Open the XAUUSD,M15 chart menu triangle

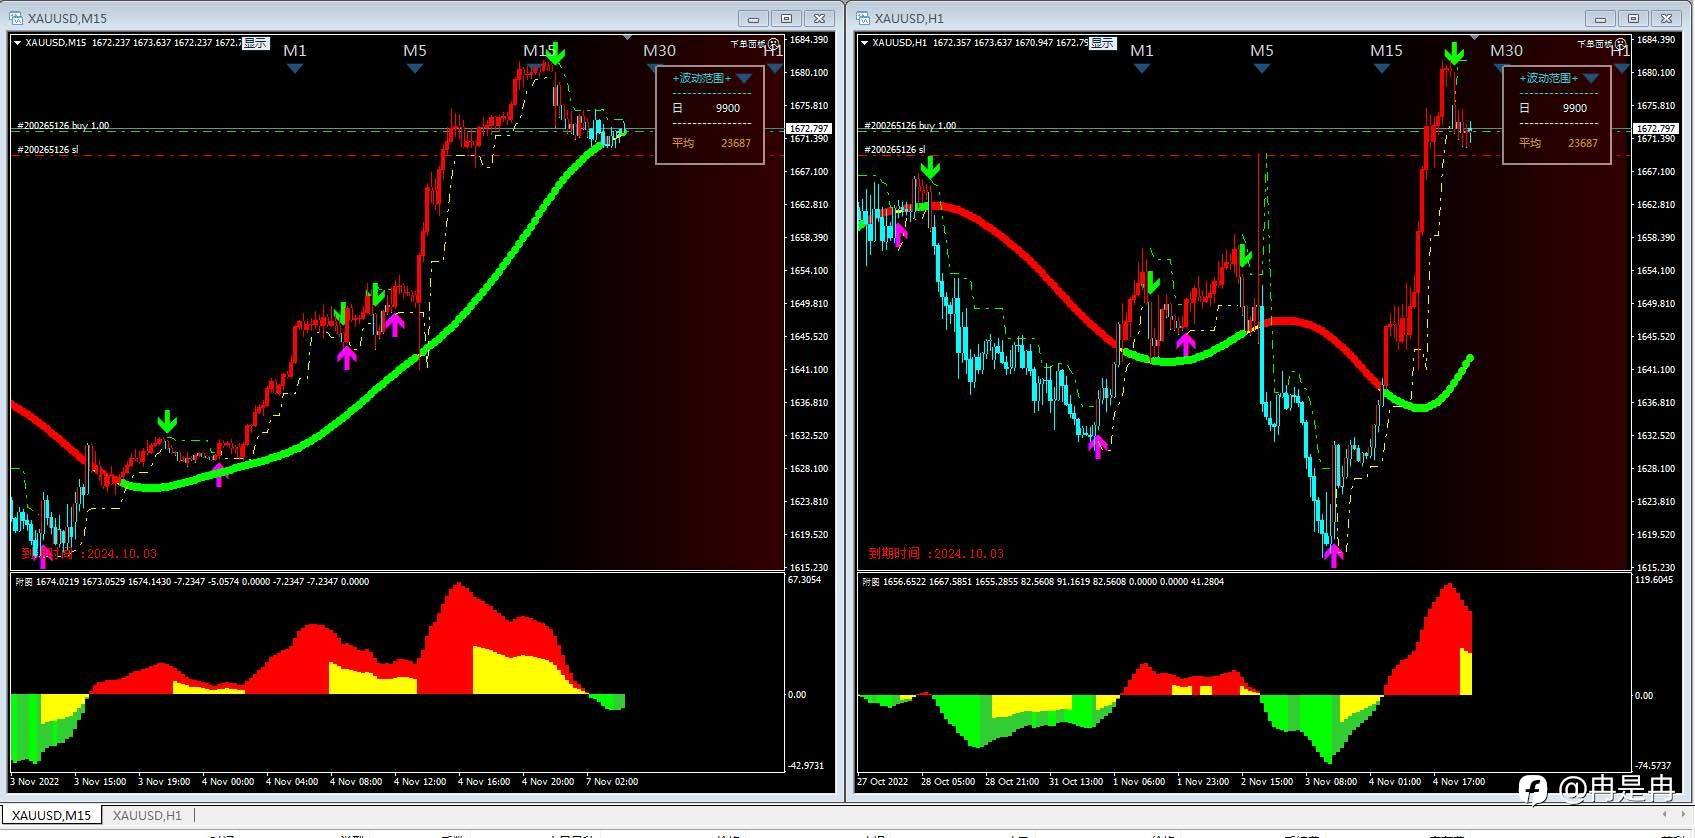(17, 43)
